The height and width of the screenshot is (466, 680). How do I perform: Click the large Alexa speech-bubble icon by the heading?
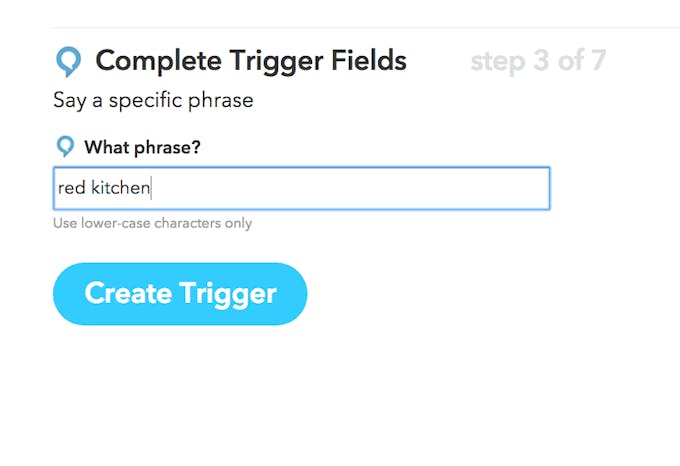(69, 62)
